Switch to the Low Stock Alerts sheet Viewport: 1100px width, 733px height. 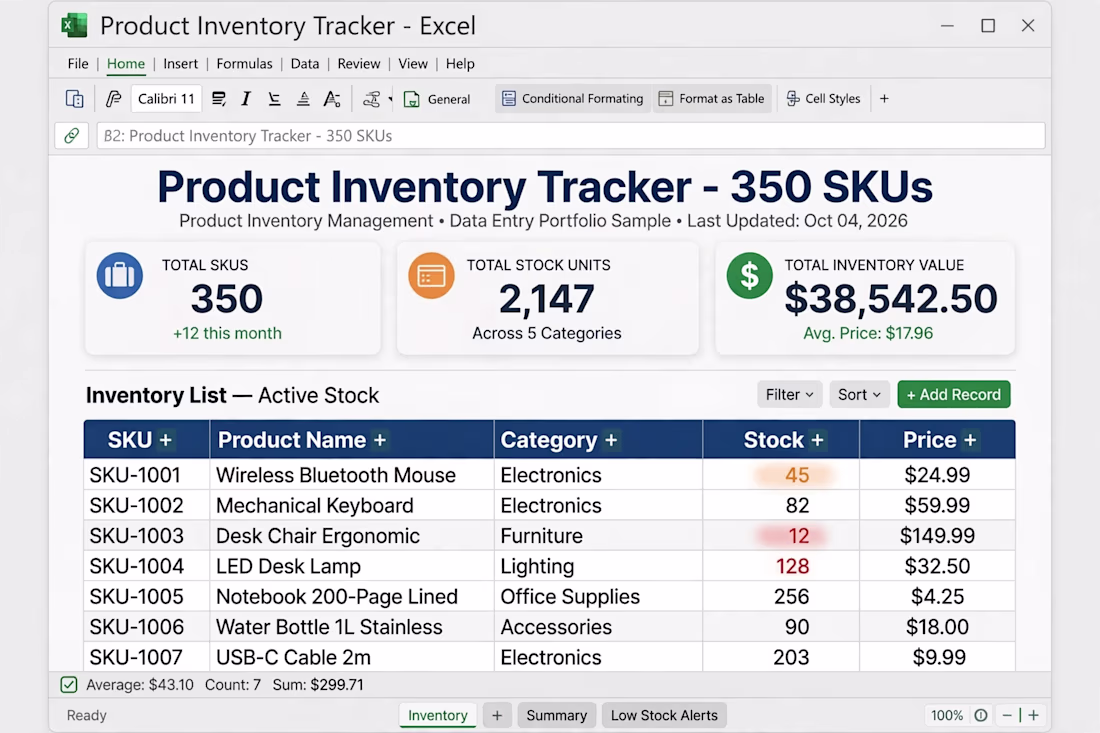click(664, 715)
